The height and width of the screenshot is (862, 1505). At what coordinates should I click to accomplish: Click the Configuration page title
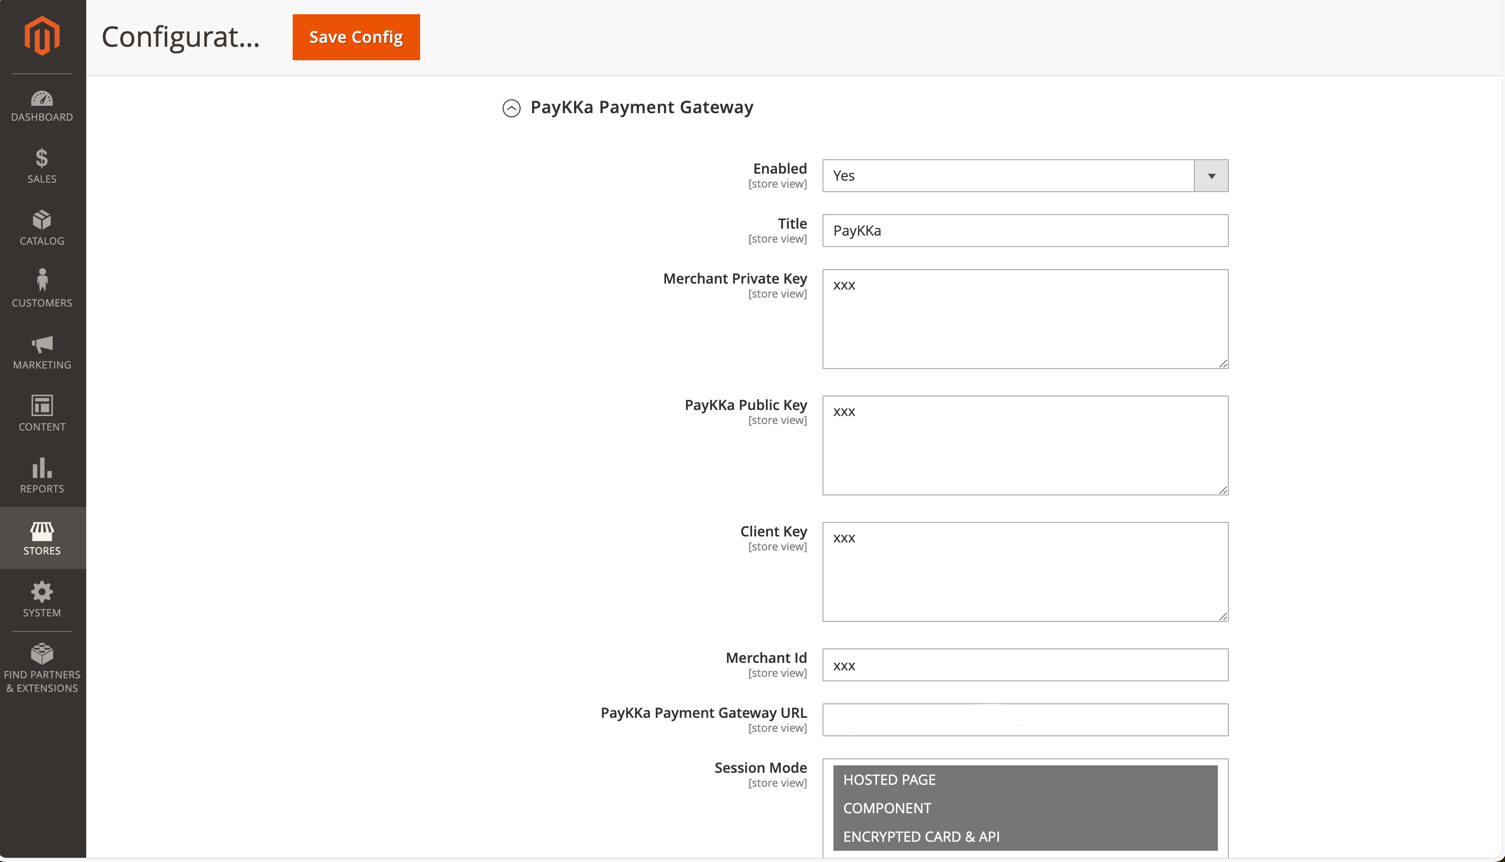coord(180,37)
